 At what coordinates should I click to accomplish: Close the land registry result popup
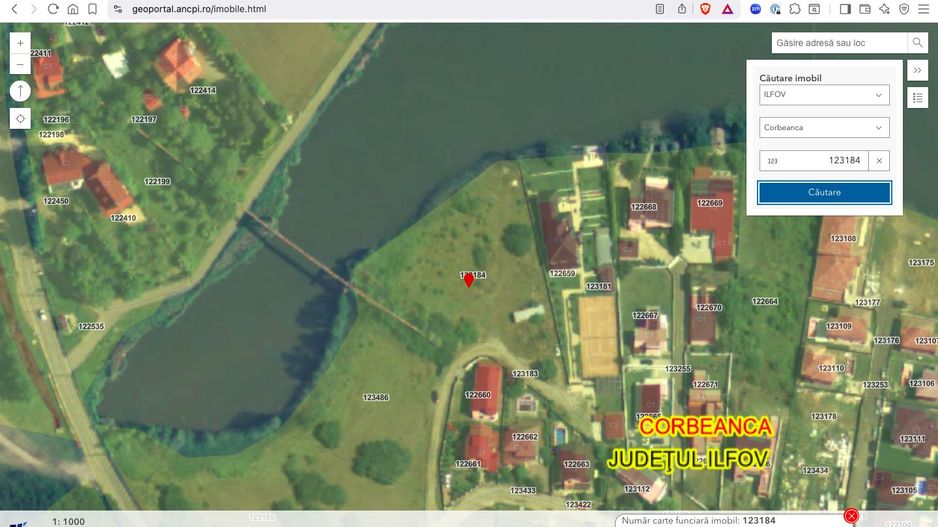[x=851, y=516]
